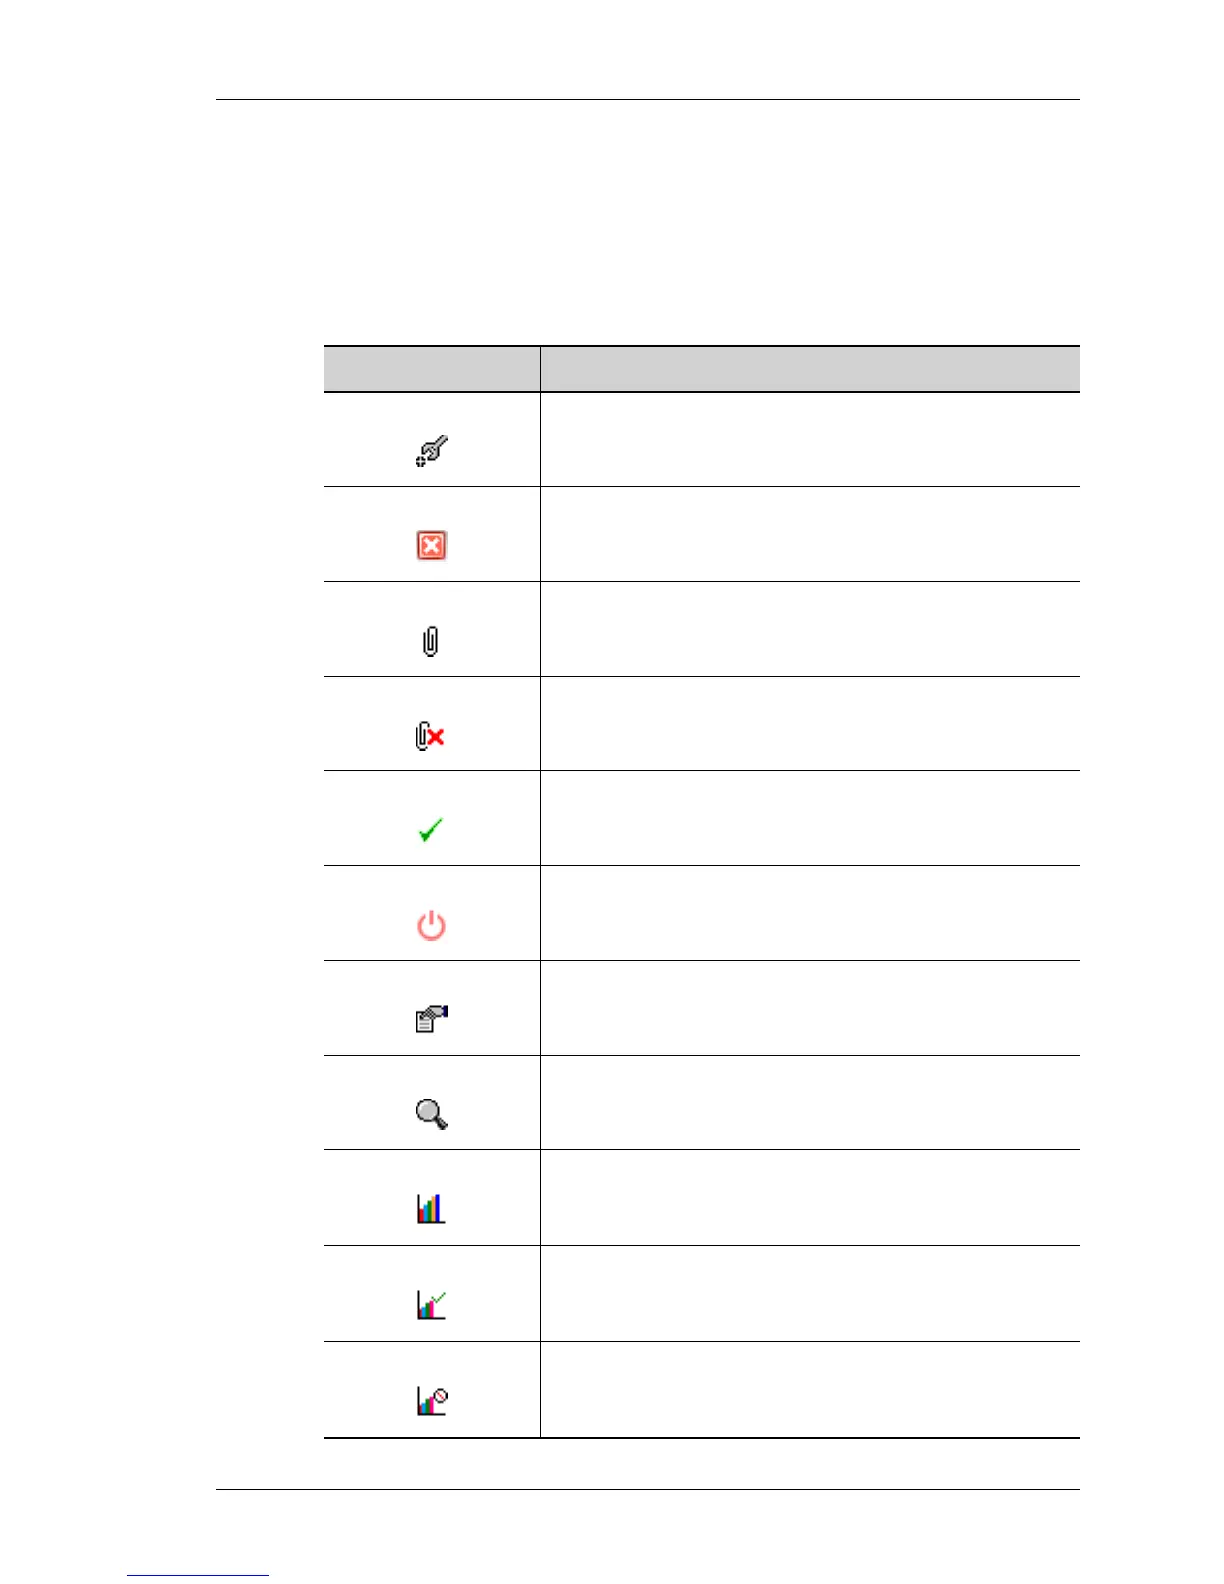Select the chart with green checkmark icon
1224x1584 pixels.
(431, 1304)
